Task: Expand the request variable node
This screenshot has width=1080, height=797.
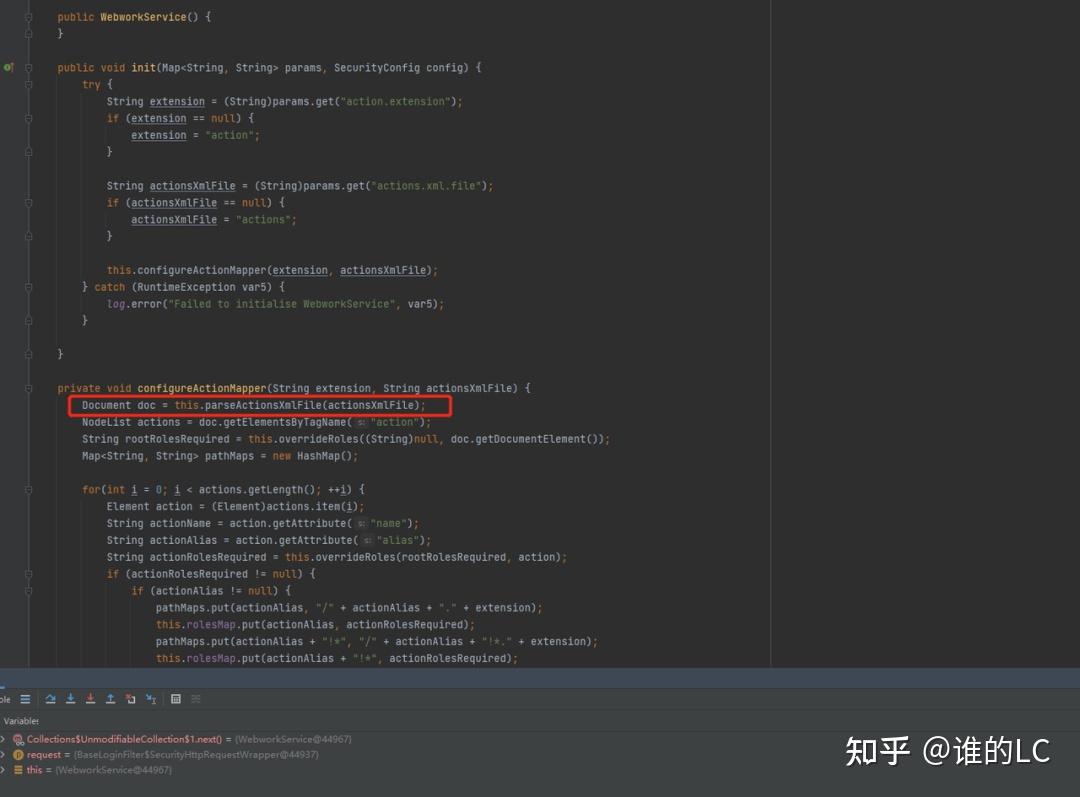Action: coord(3,755)
